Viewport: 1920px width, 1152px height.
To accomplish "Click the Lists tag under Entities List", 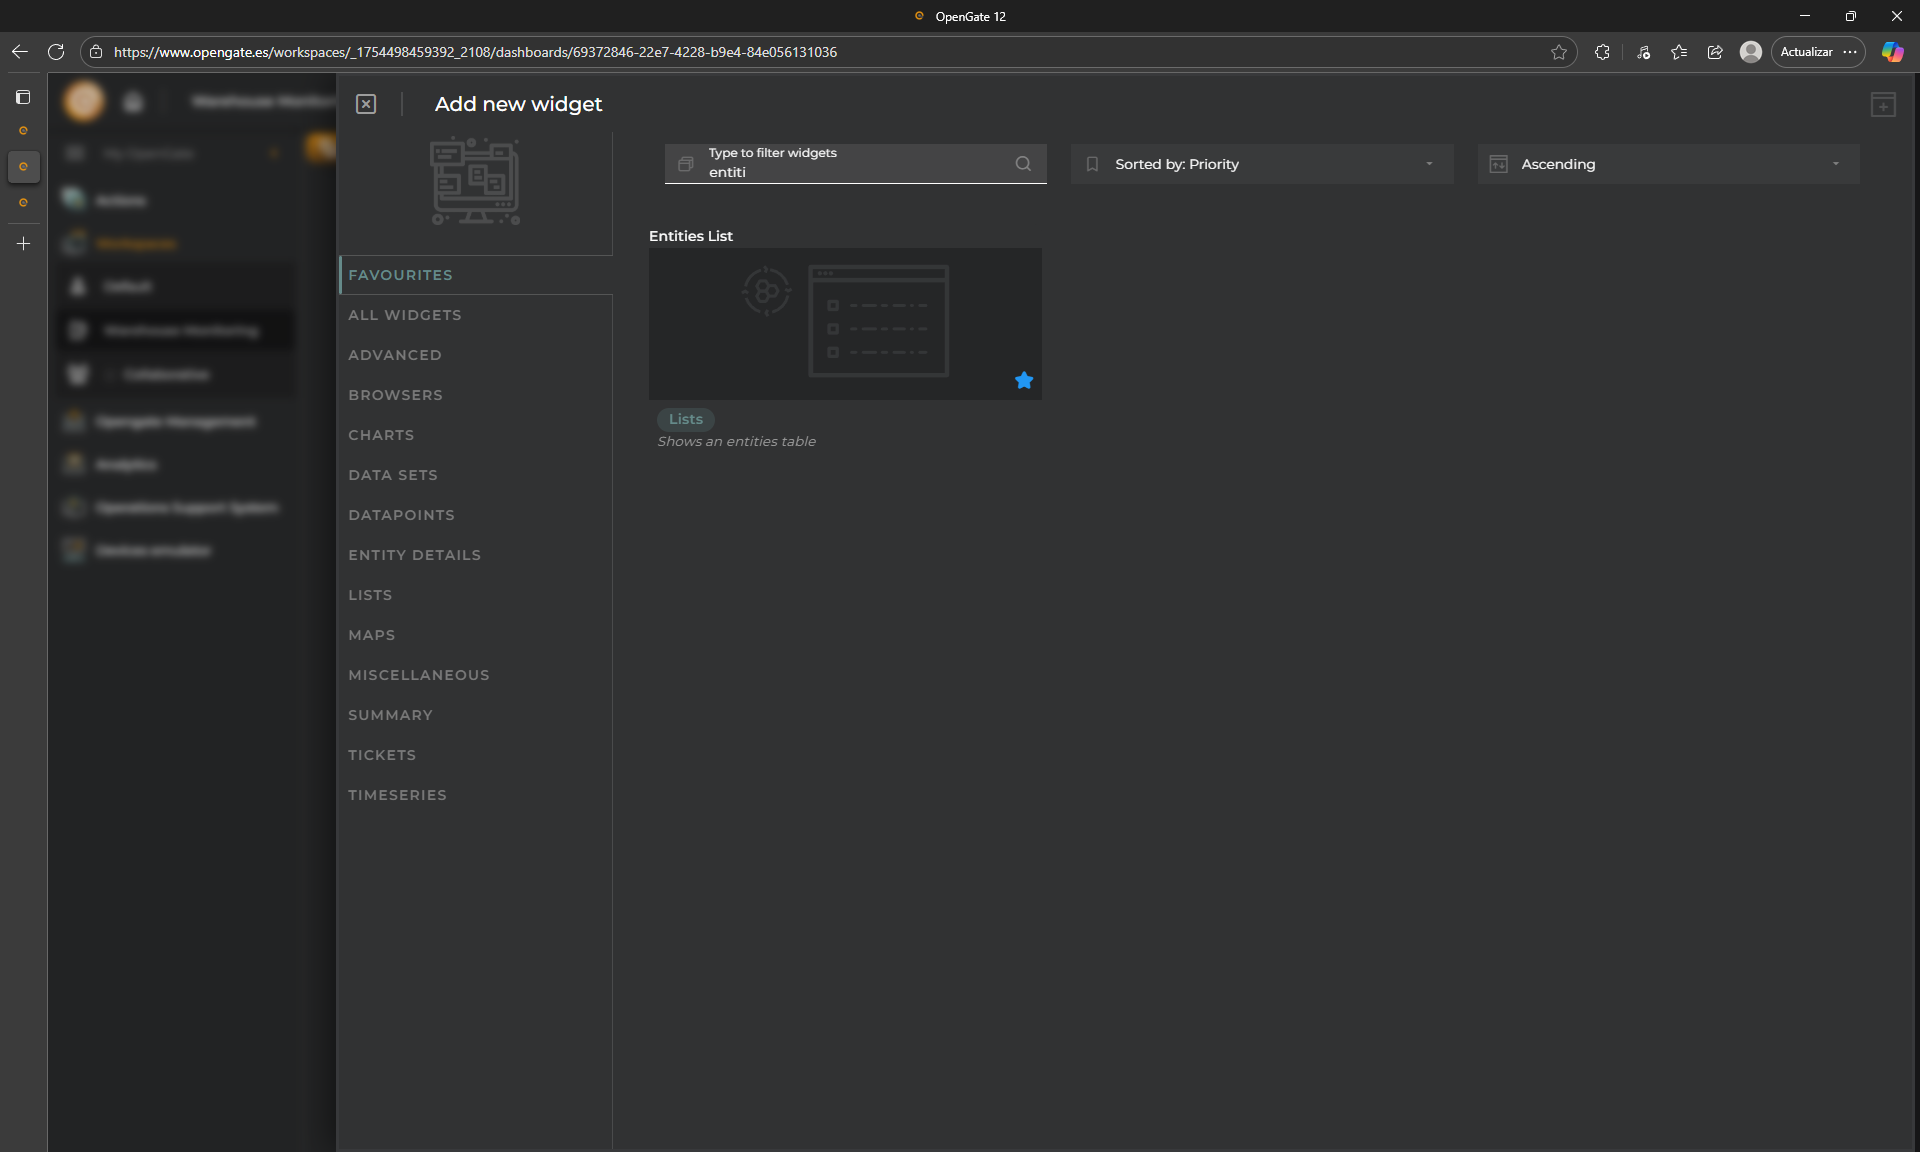I will click(x=685, y=419).
